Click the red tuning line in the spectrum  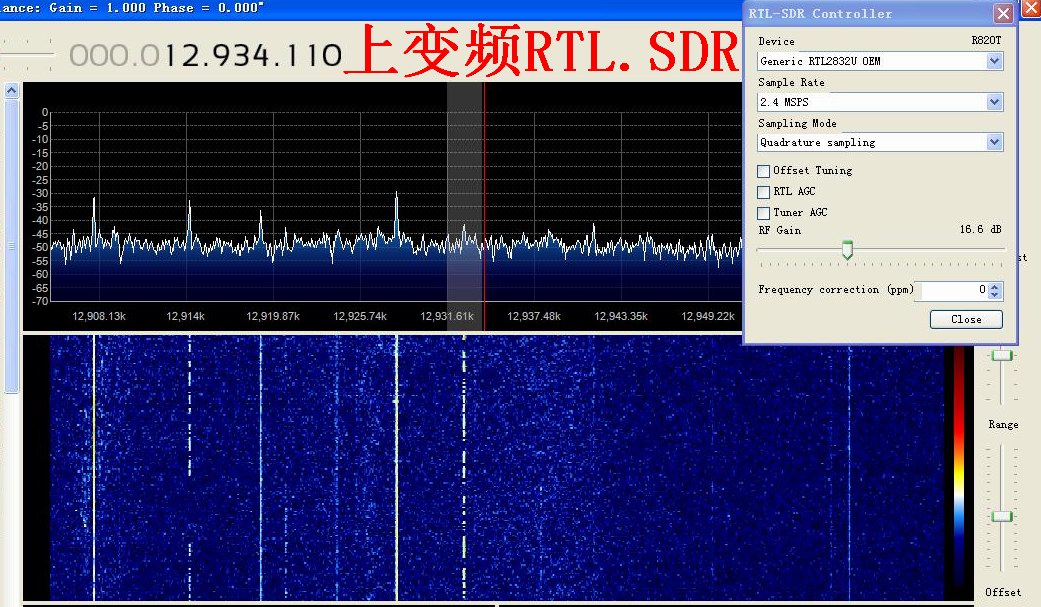484,206
